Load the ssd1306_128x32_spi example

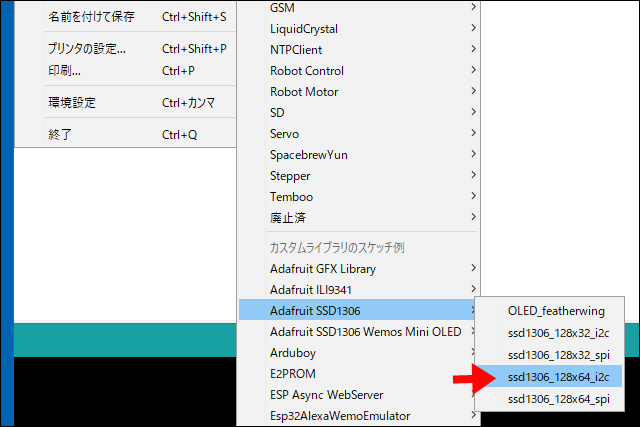(x=549, y=355)
